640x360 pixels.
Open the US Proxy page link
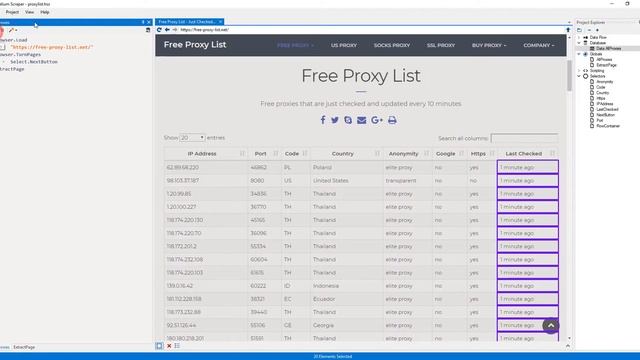tap(344, 45)
